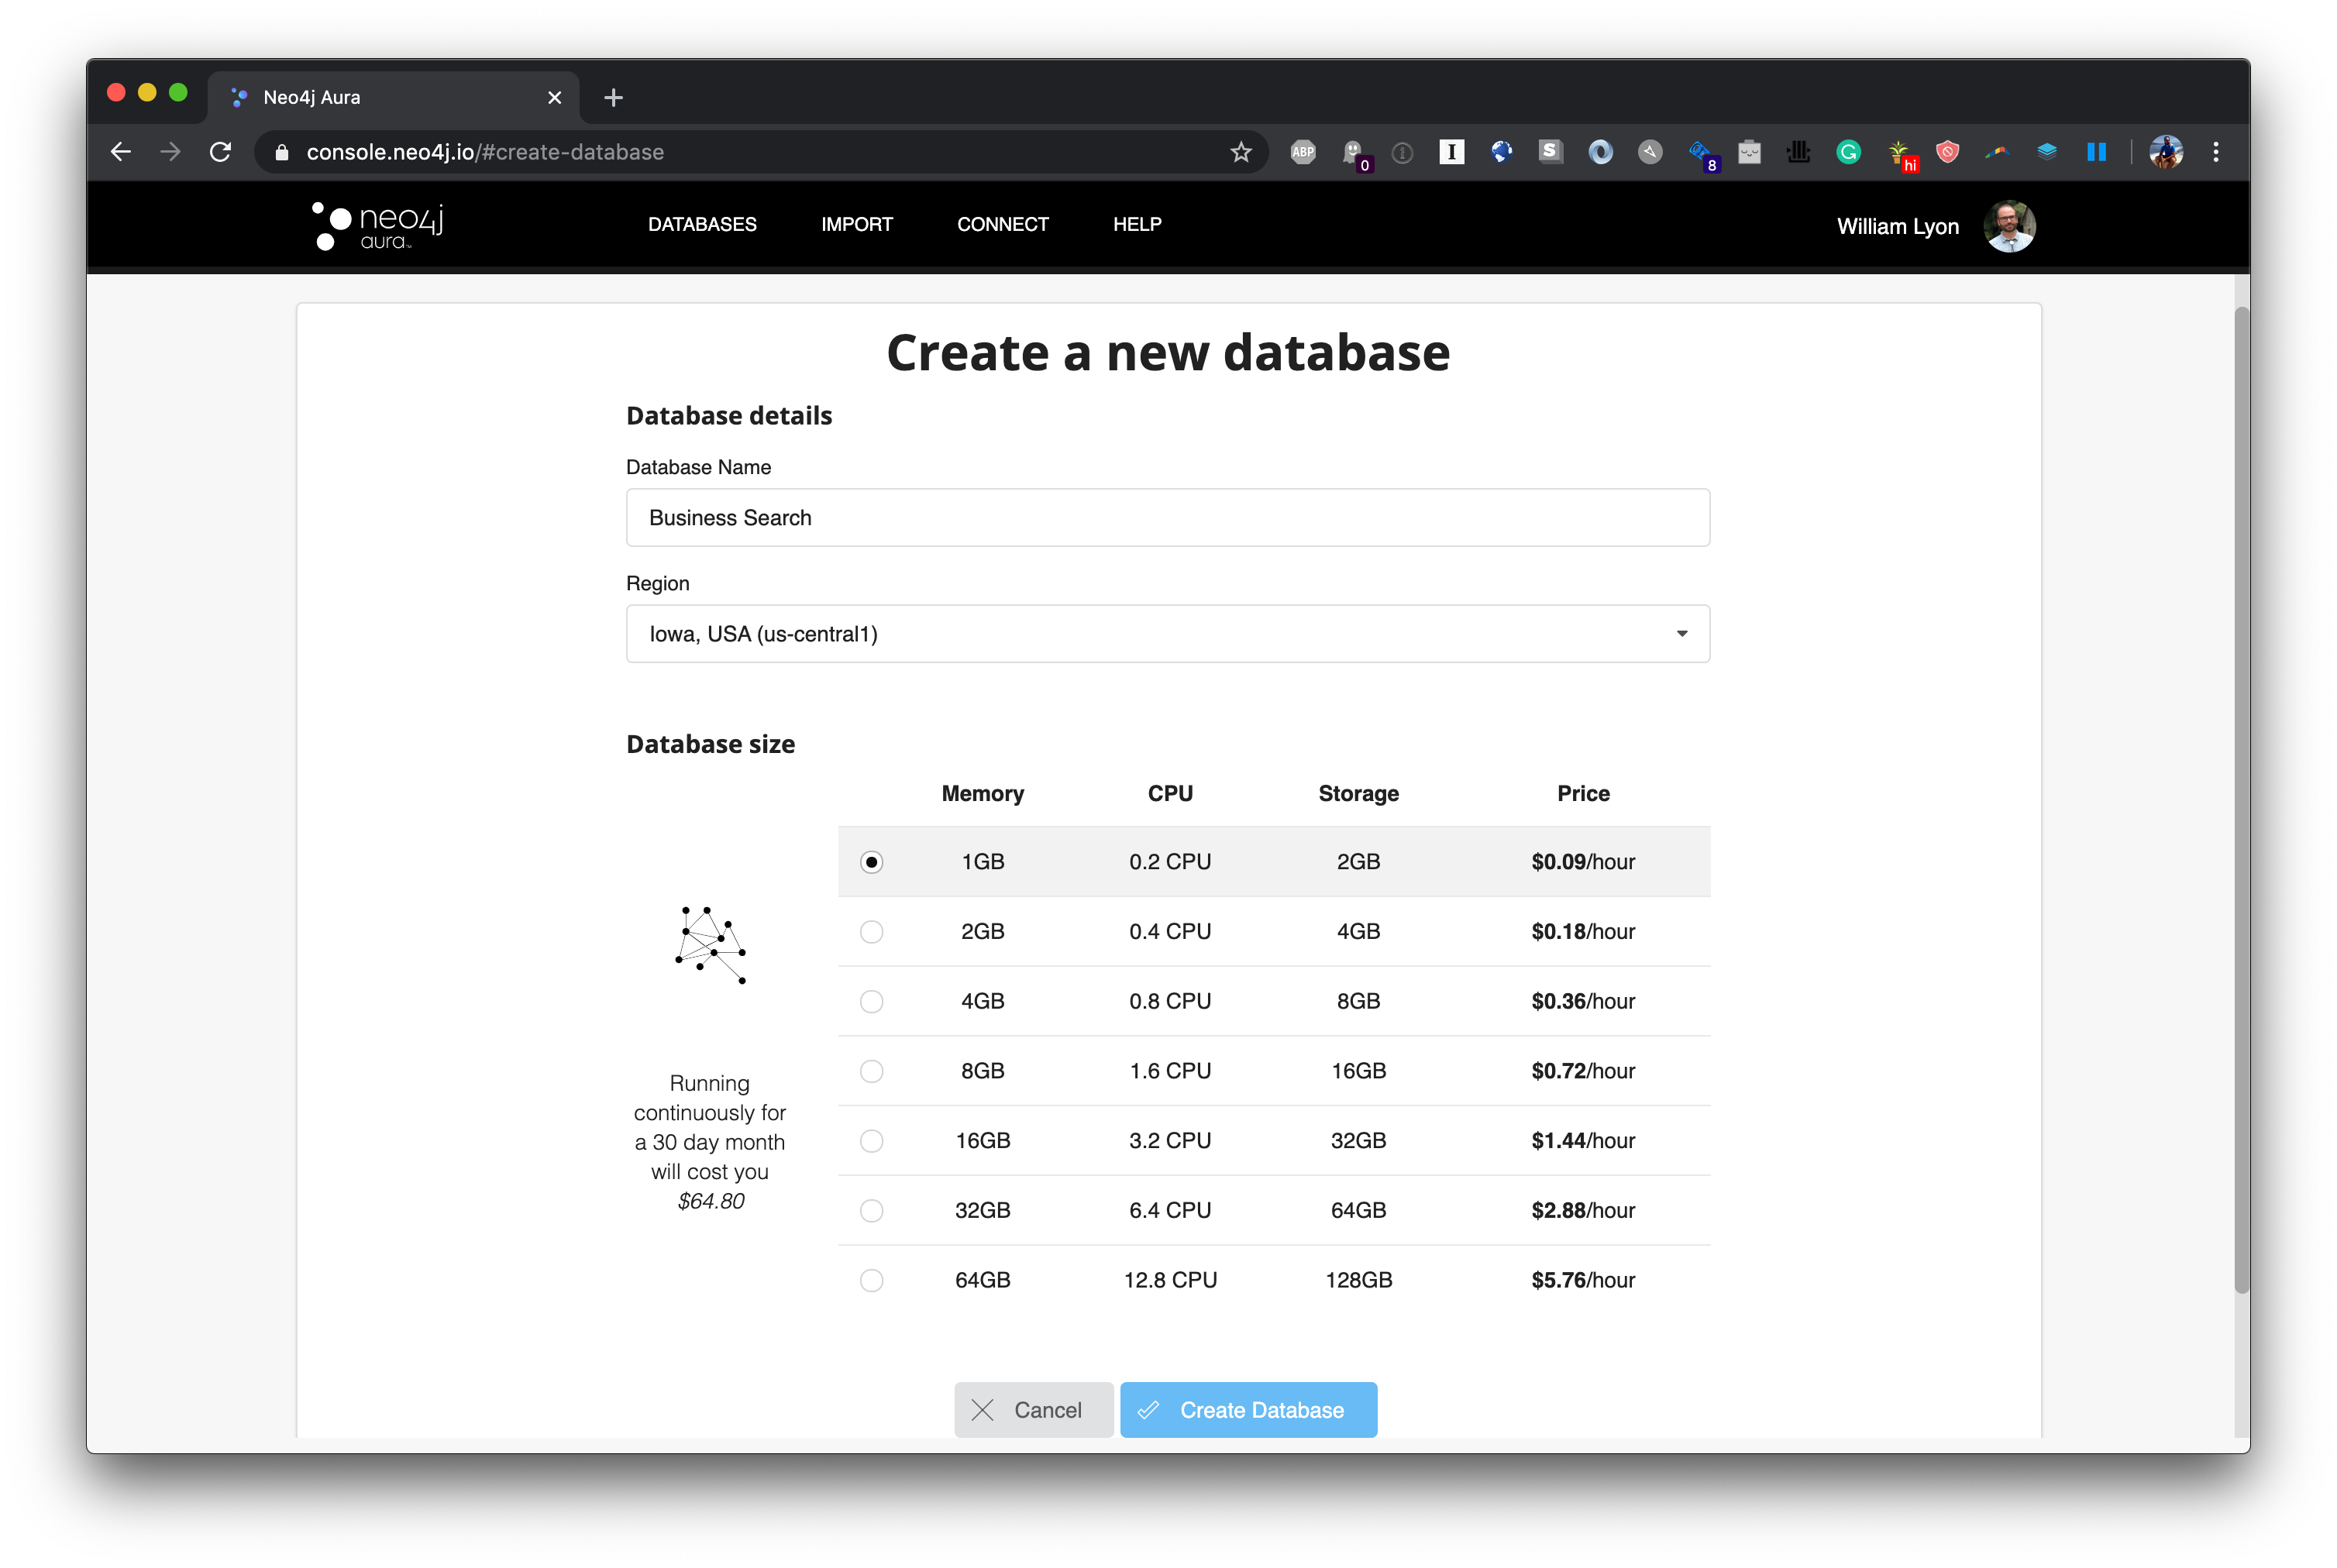View the site lock security icon
Viewport: 2337px width, 1568px height.
click(282, 152)
